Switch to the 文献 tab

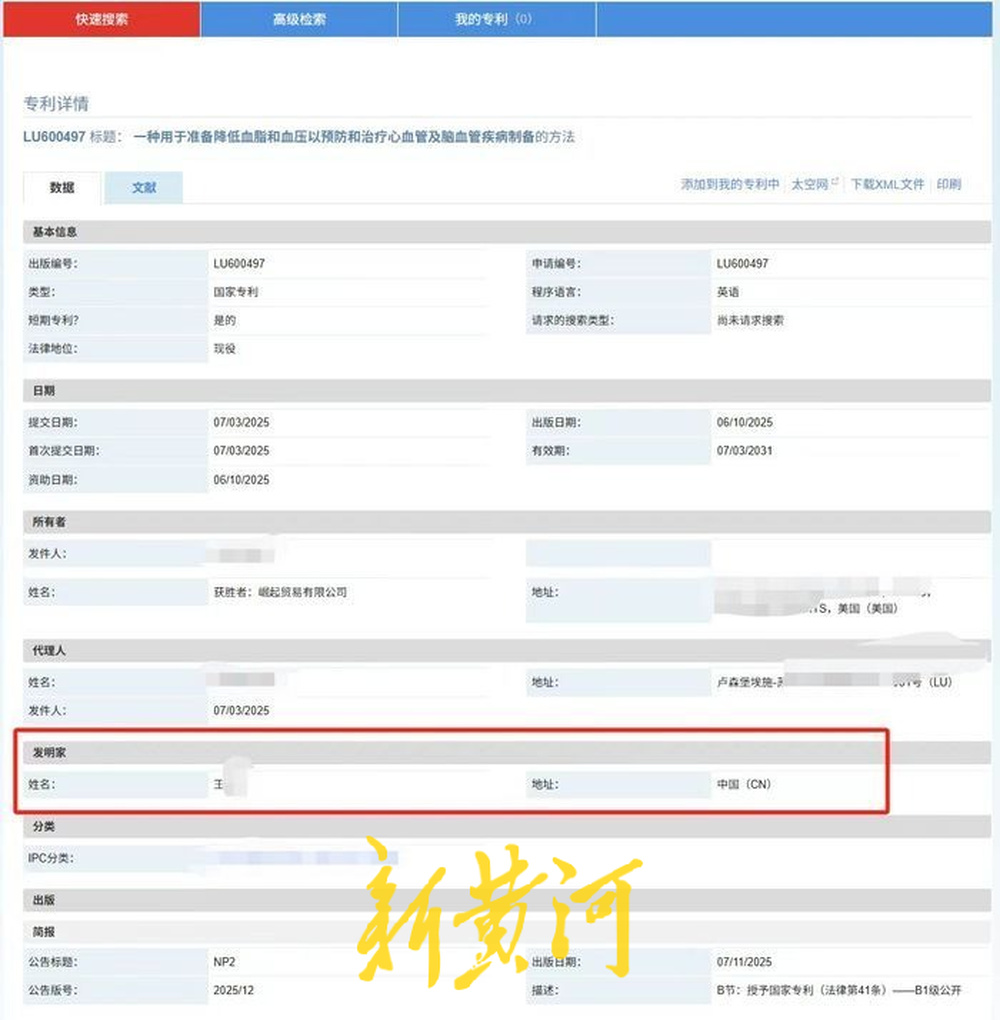tap(144, 188)
